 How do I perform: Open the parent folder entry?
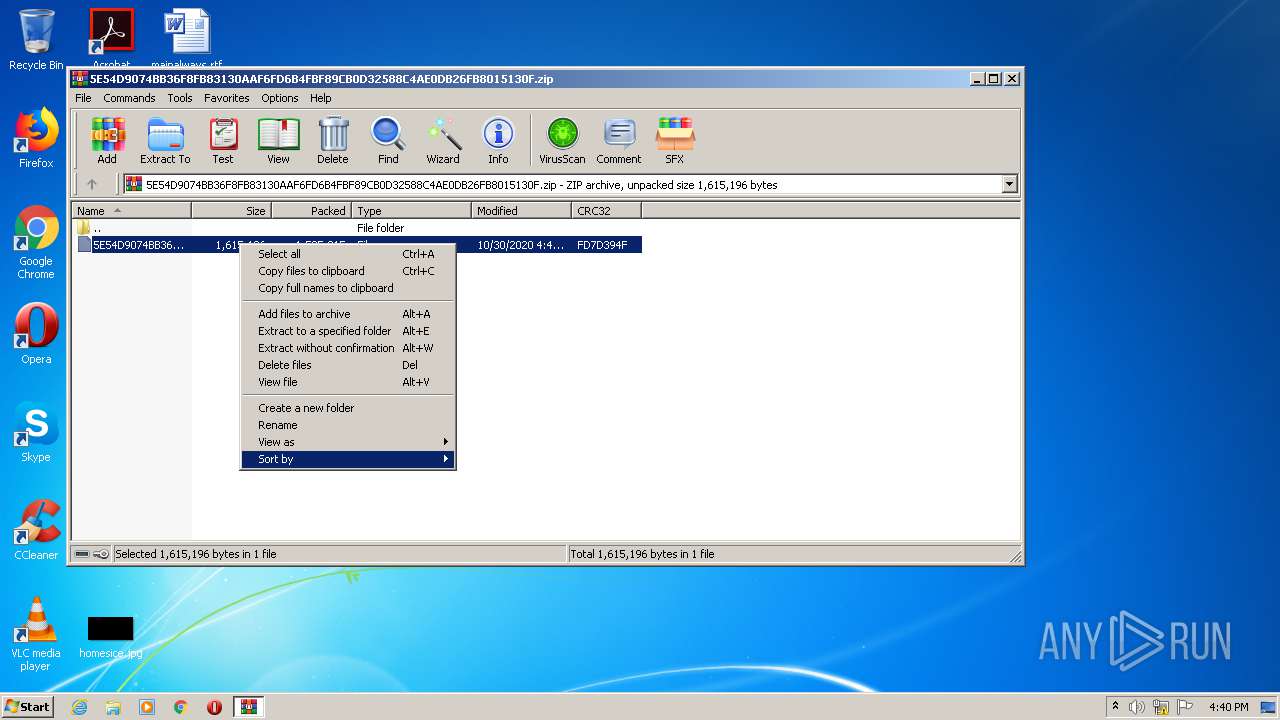pos(96,228)
